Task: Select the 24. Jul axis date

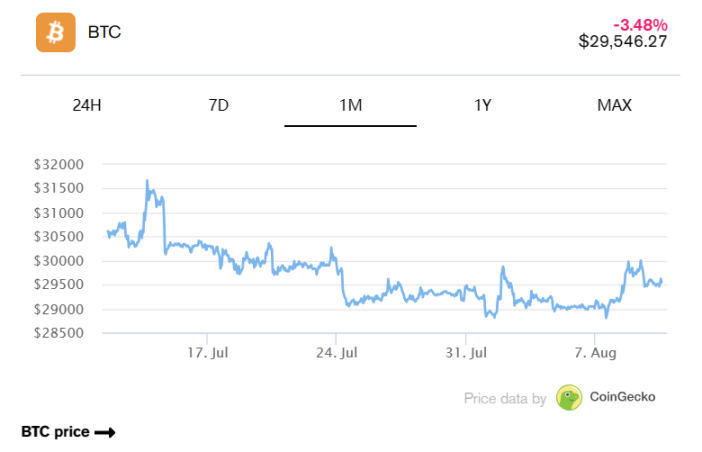Action: pos(338,353)
